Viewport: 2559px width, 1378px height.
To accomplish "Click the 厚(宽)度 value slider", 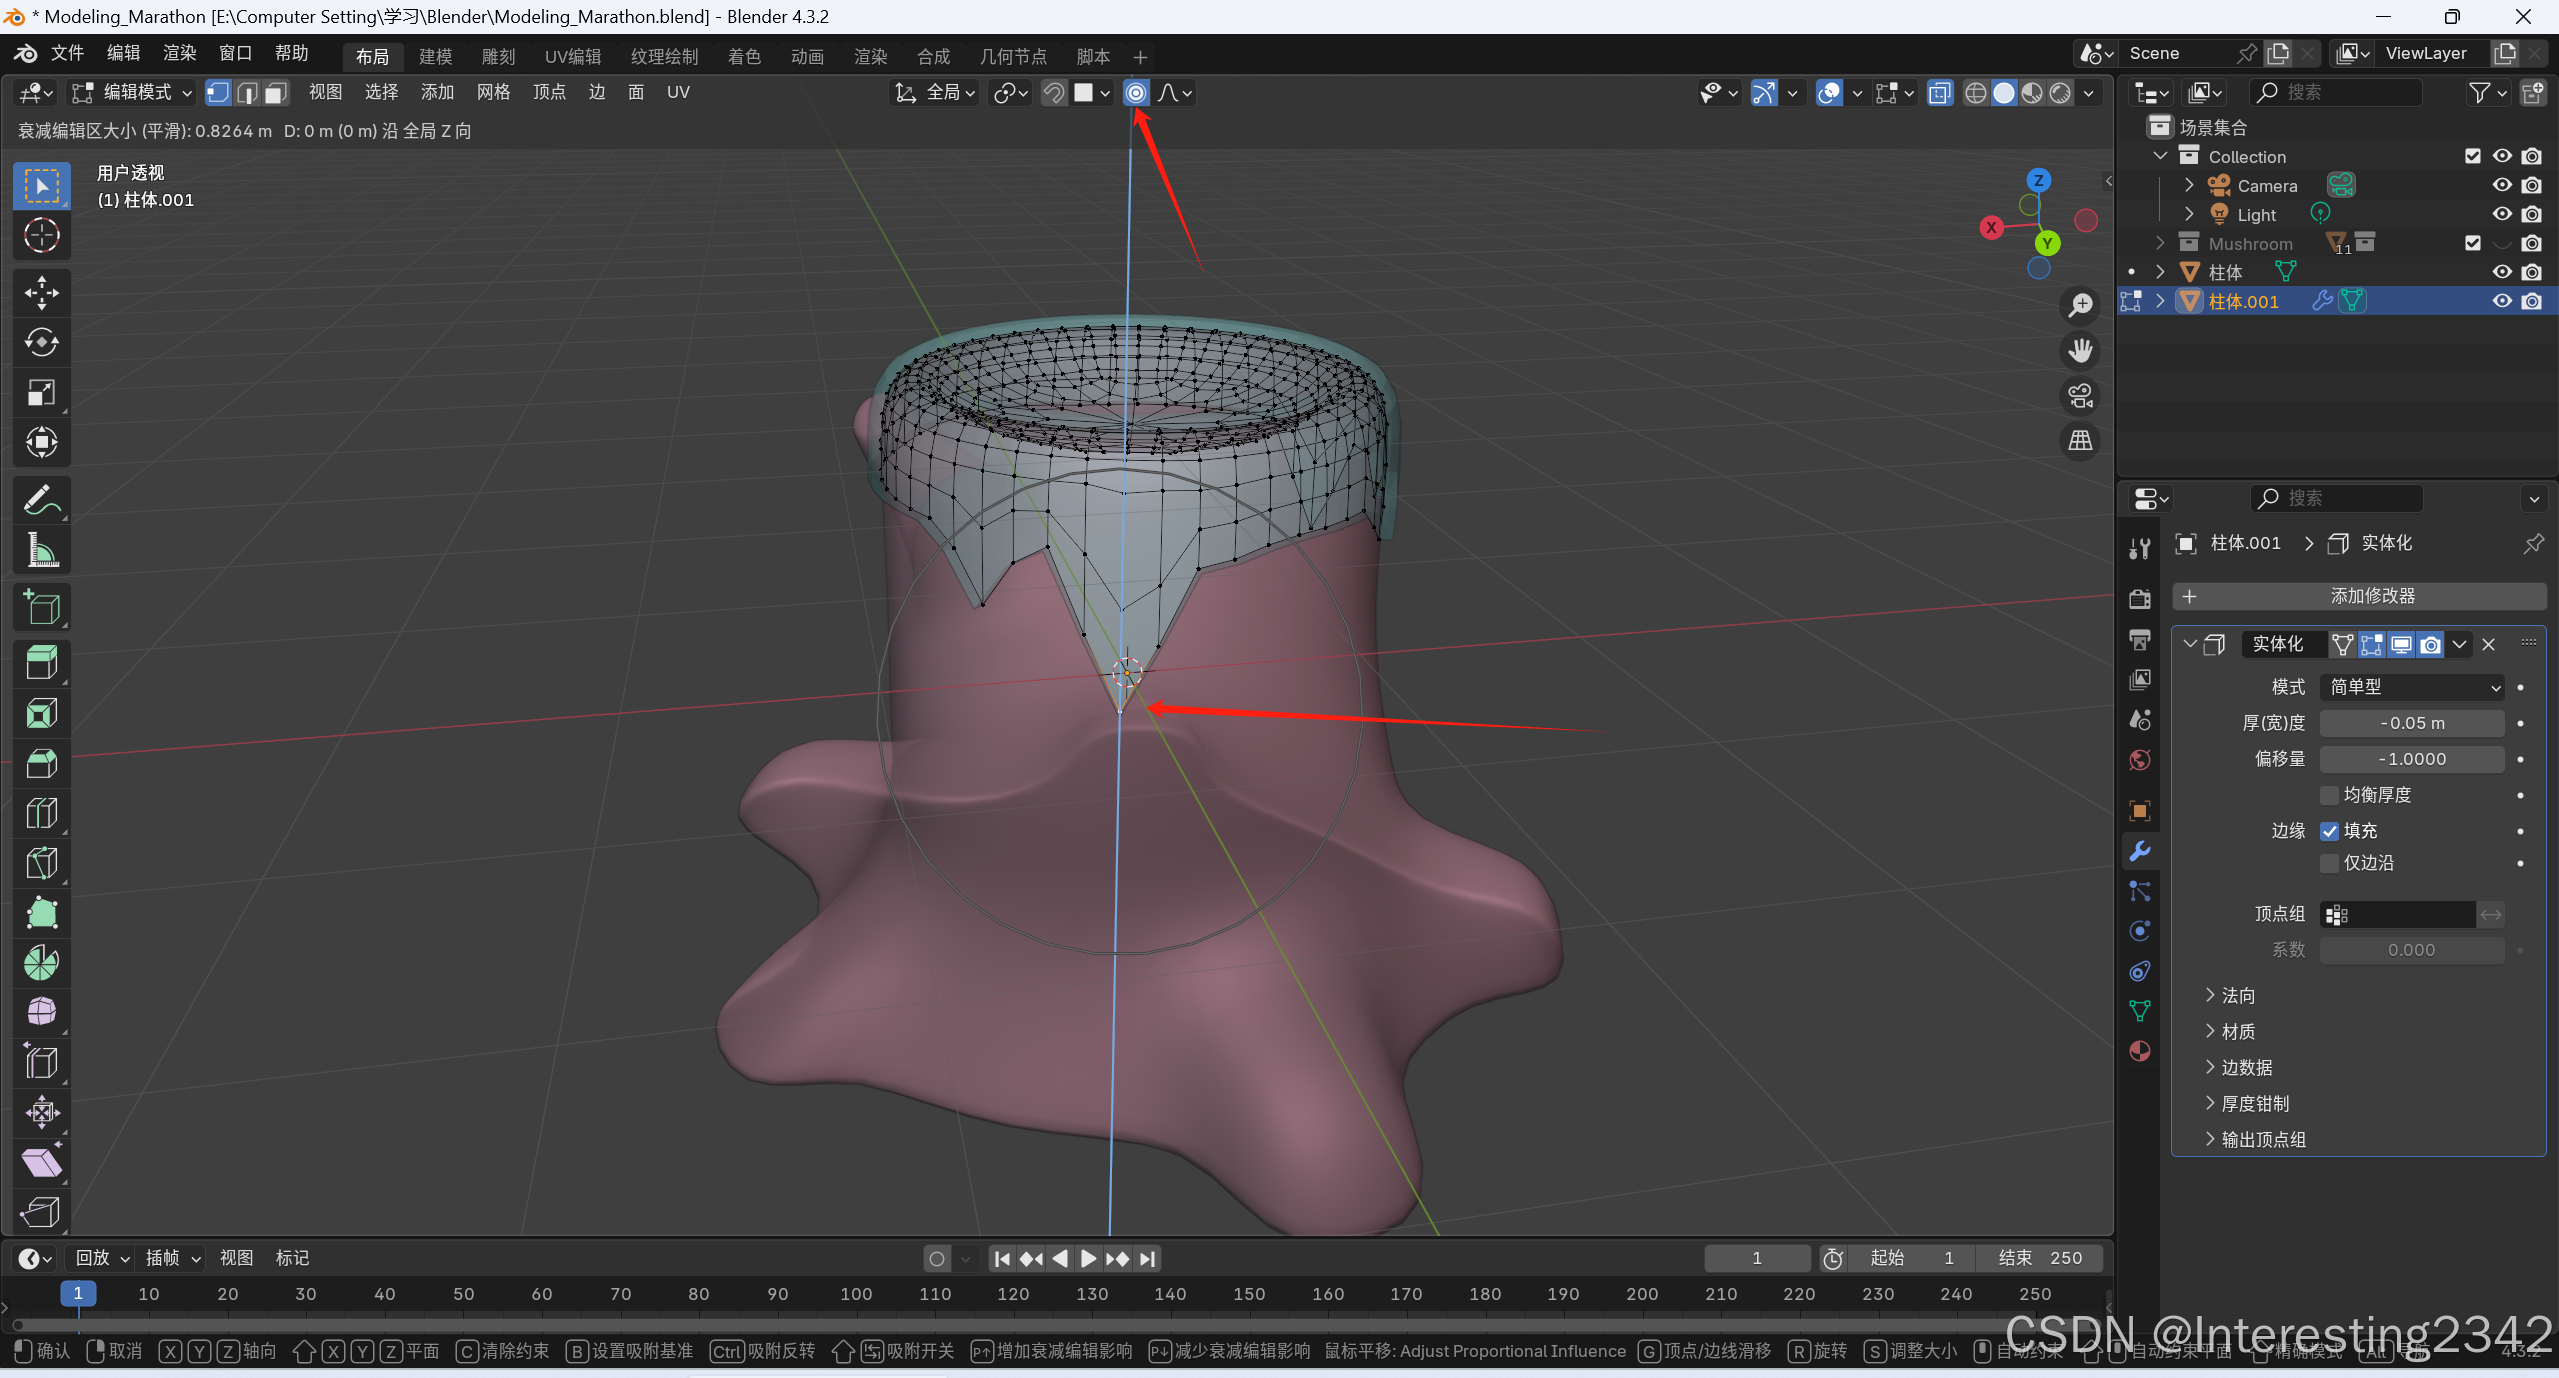I will click(x=2412, y=723).
